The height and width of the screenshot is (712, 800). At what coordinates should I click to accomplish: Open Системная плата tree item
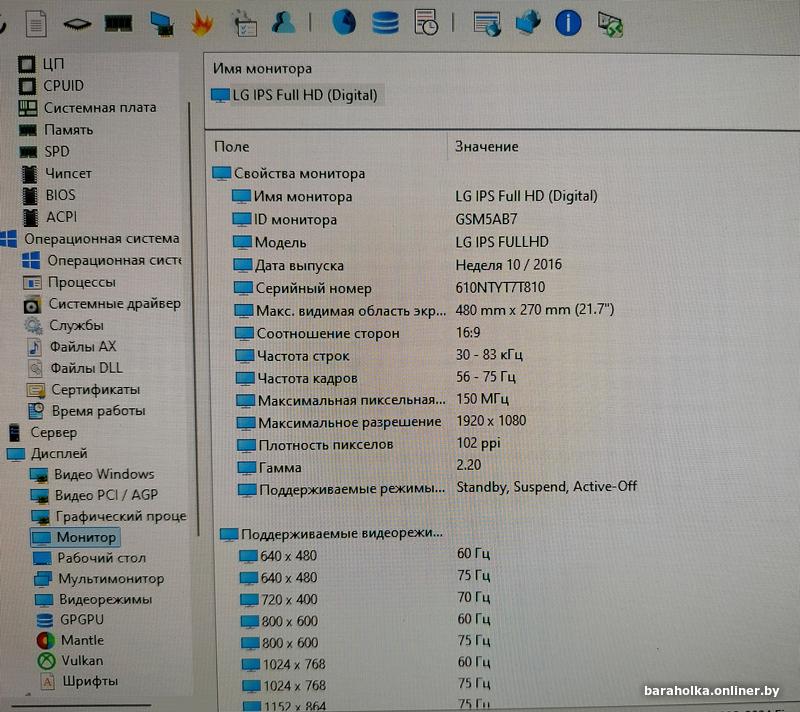(x=87, y=108)
